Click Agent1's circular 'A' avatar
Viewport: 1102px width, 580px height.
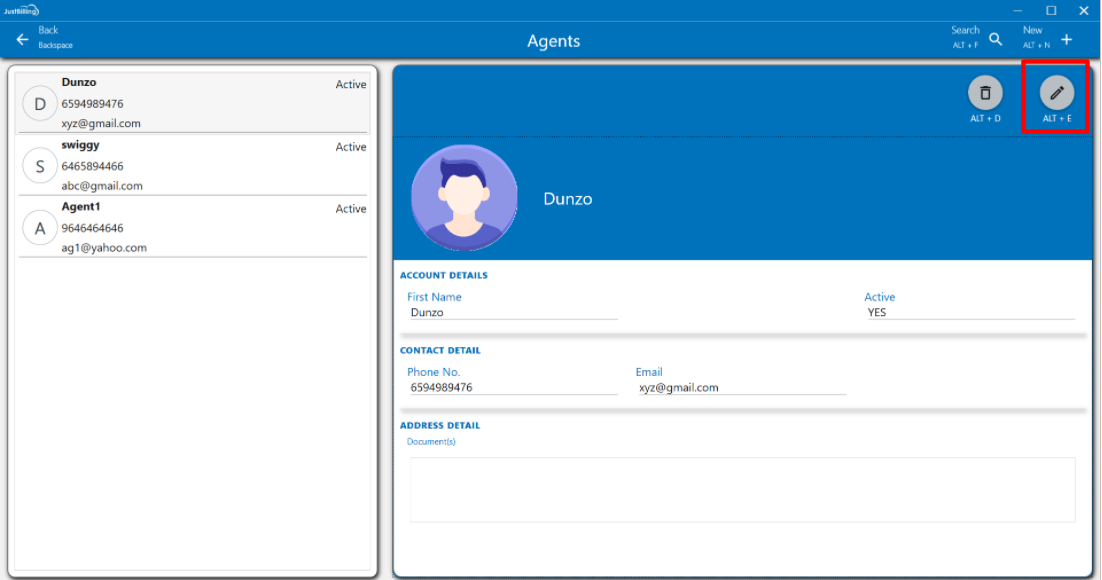tap(40, 228)
